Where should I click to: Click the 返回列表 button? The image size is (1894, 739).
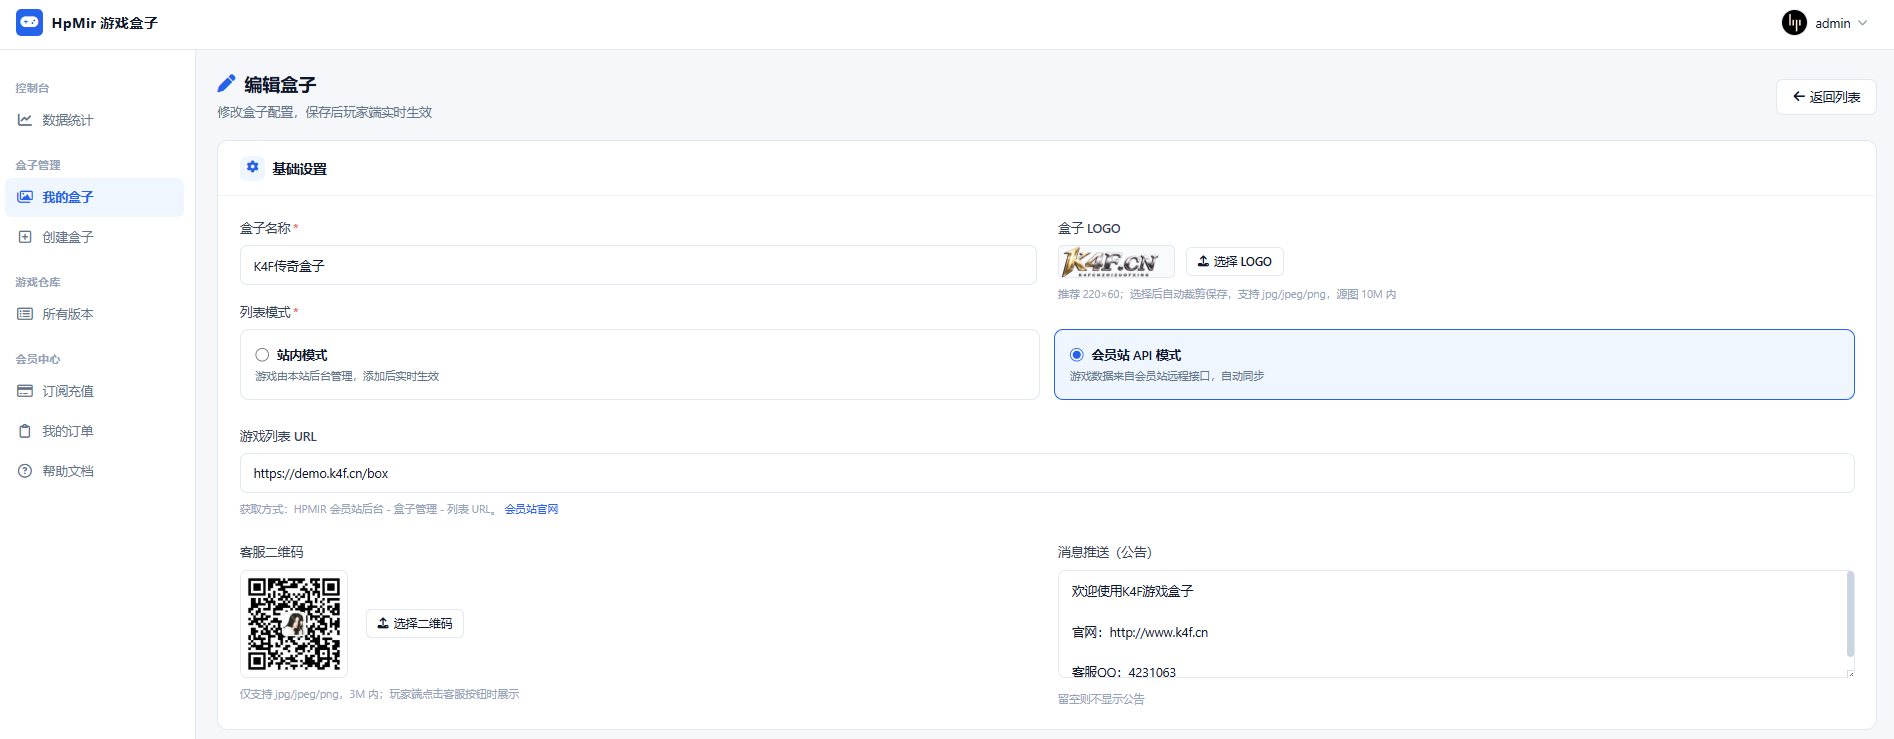1826,97
